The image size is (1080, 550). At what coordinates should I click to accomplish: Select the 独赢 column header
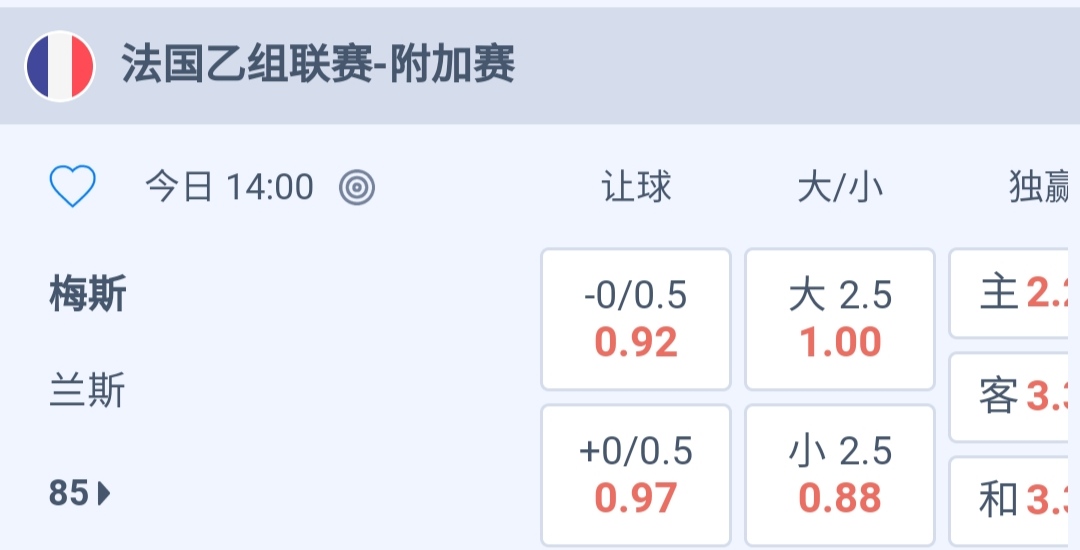click(1040, 187)
